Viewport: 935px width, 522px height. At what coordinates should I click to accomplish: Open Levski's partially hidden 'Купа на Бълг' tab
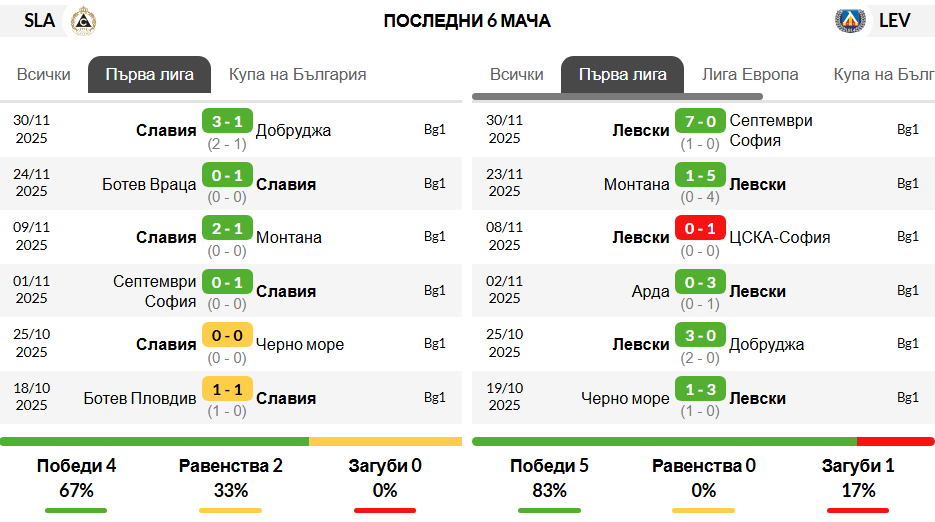[x=884, y=75]
